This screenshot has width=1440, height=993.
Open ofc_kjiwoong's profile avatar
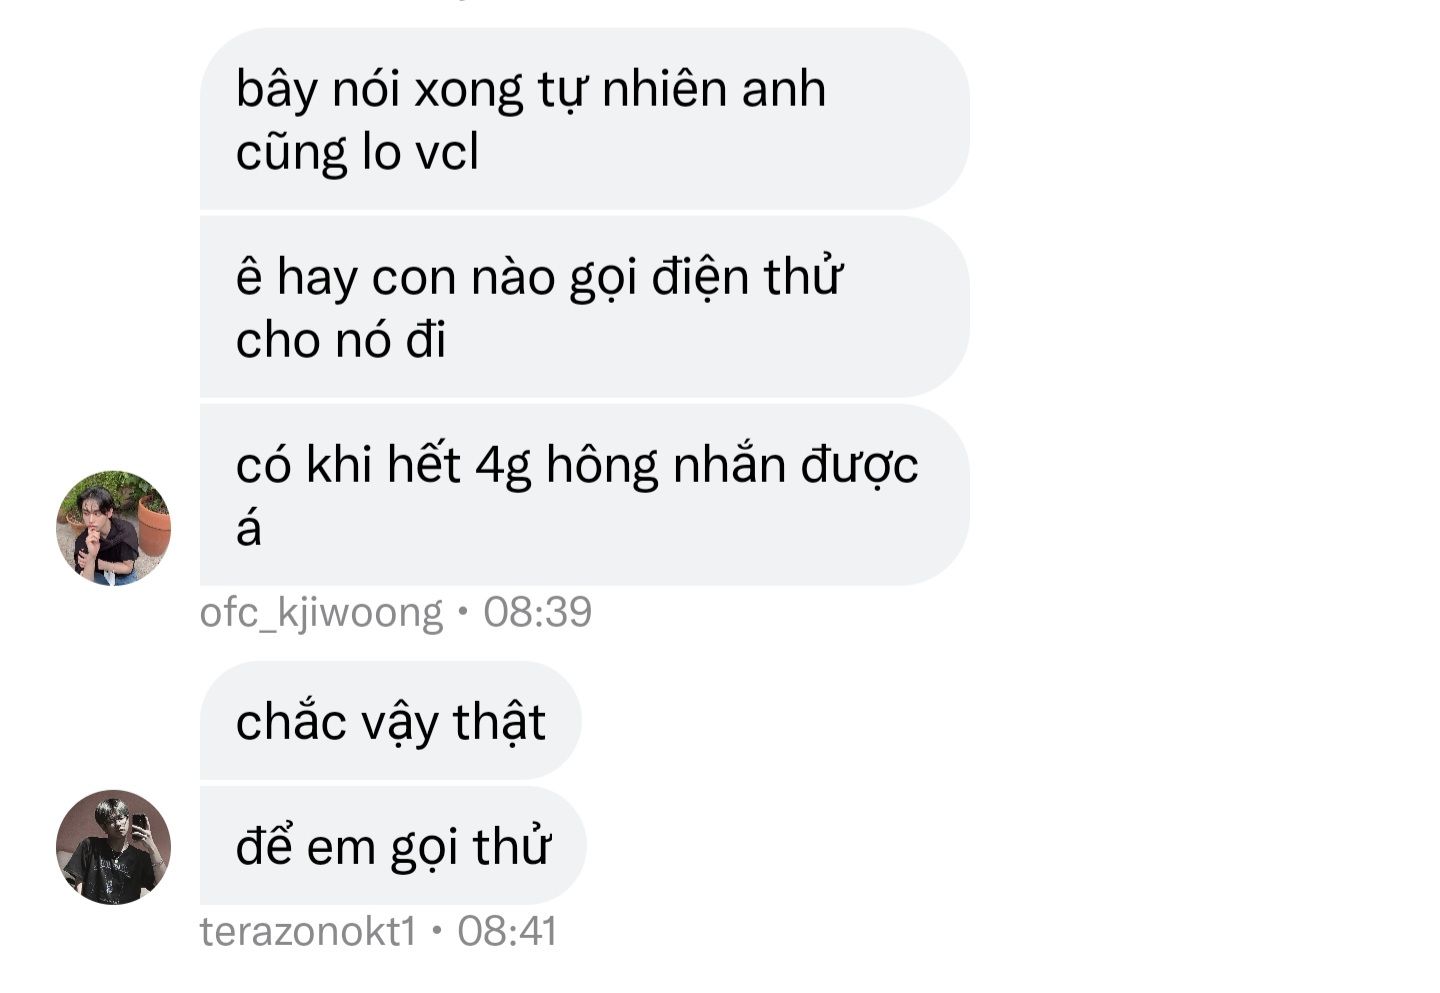coord(113,528)
